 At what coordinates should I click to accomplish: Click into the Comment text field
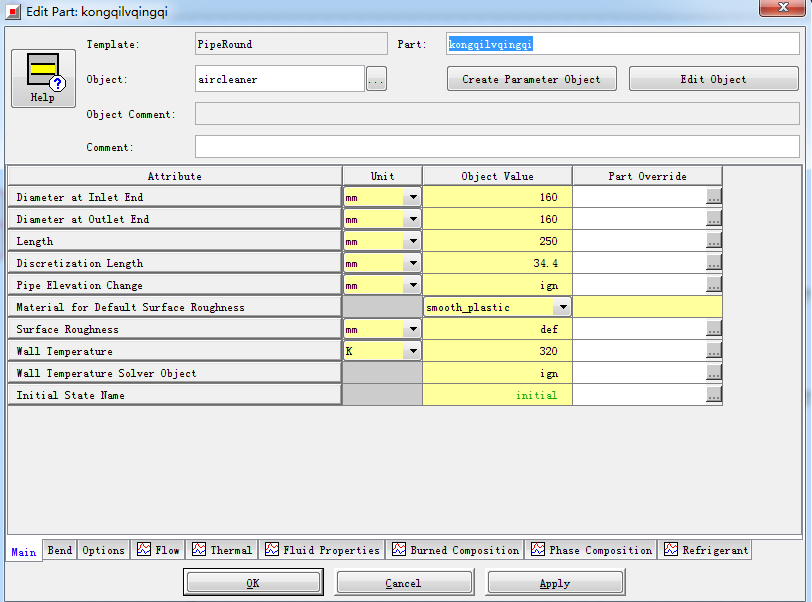click(x=497, y=147)
